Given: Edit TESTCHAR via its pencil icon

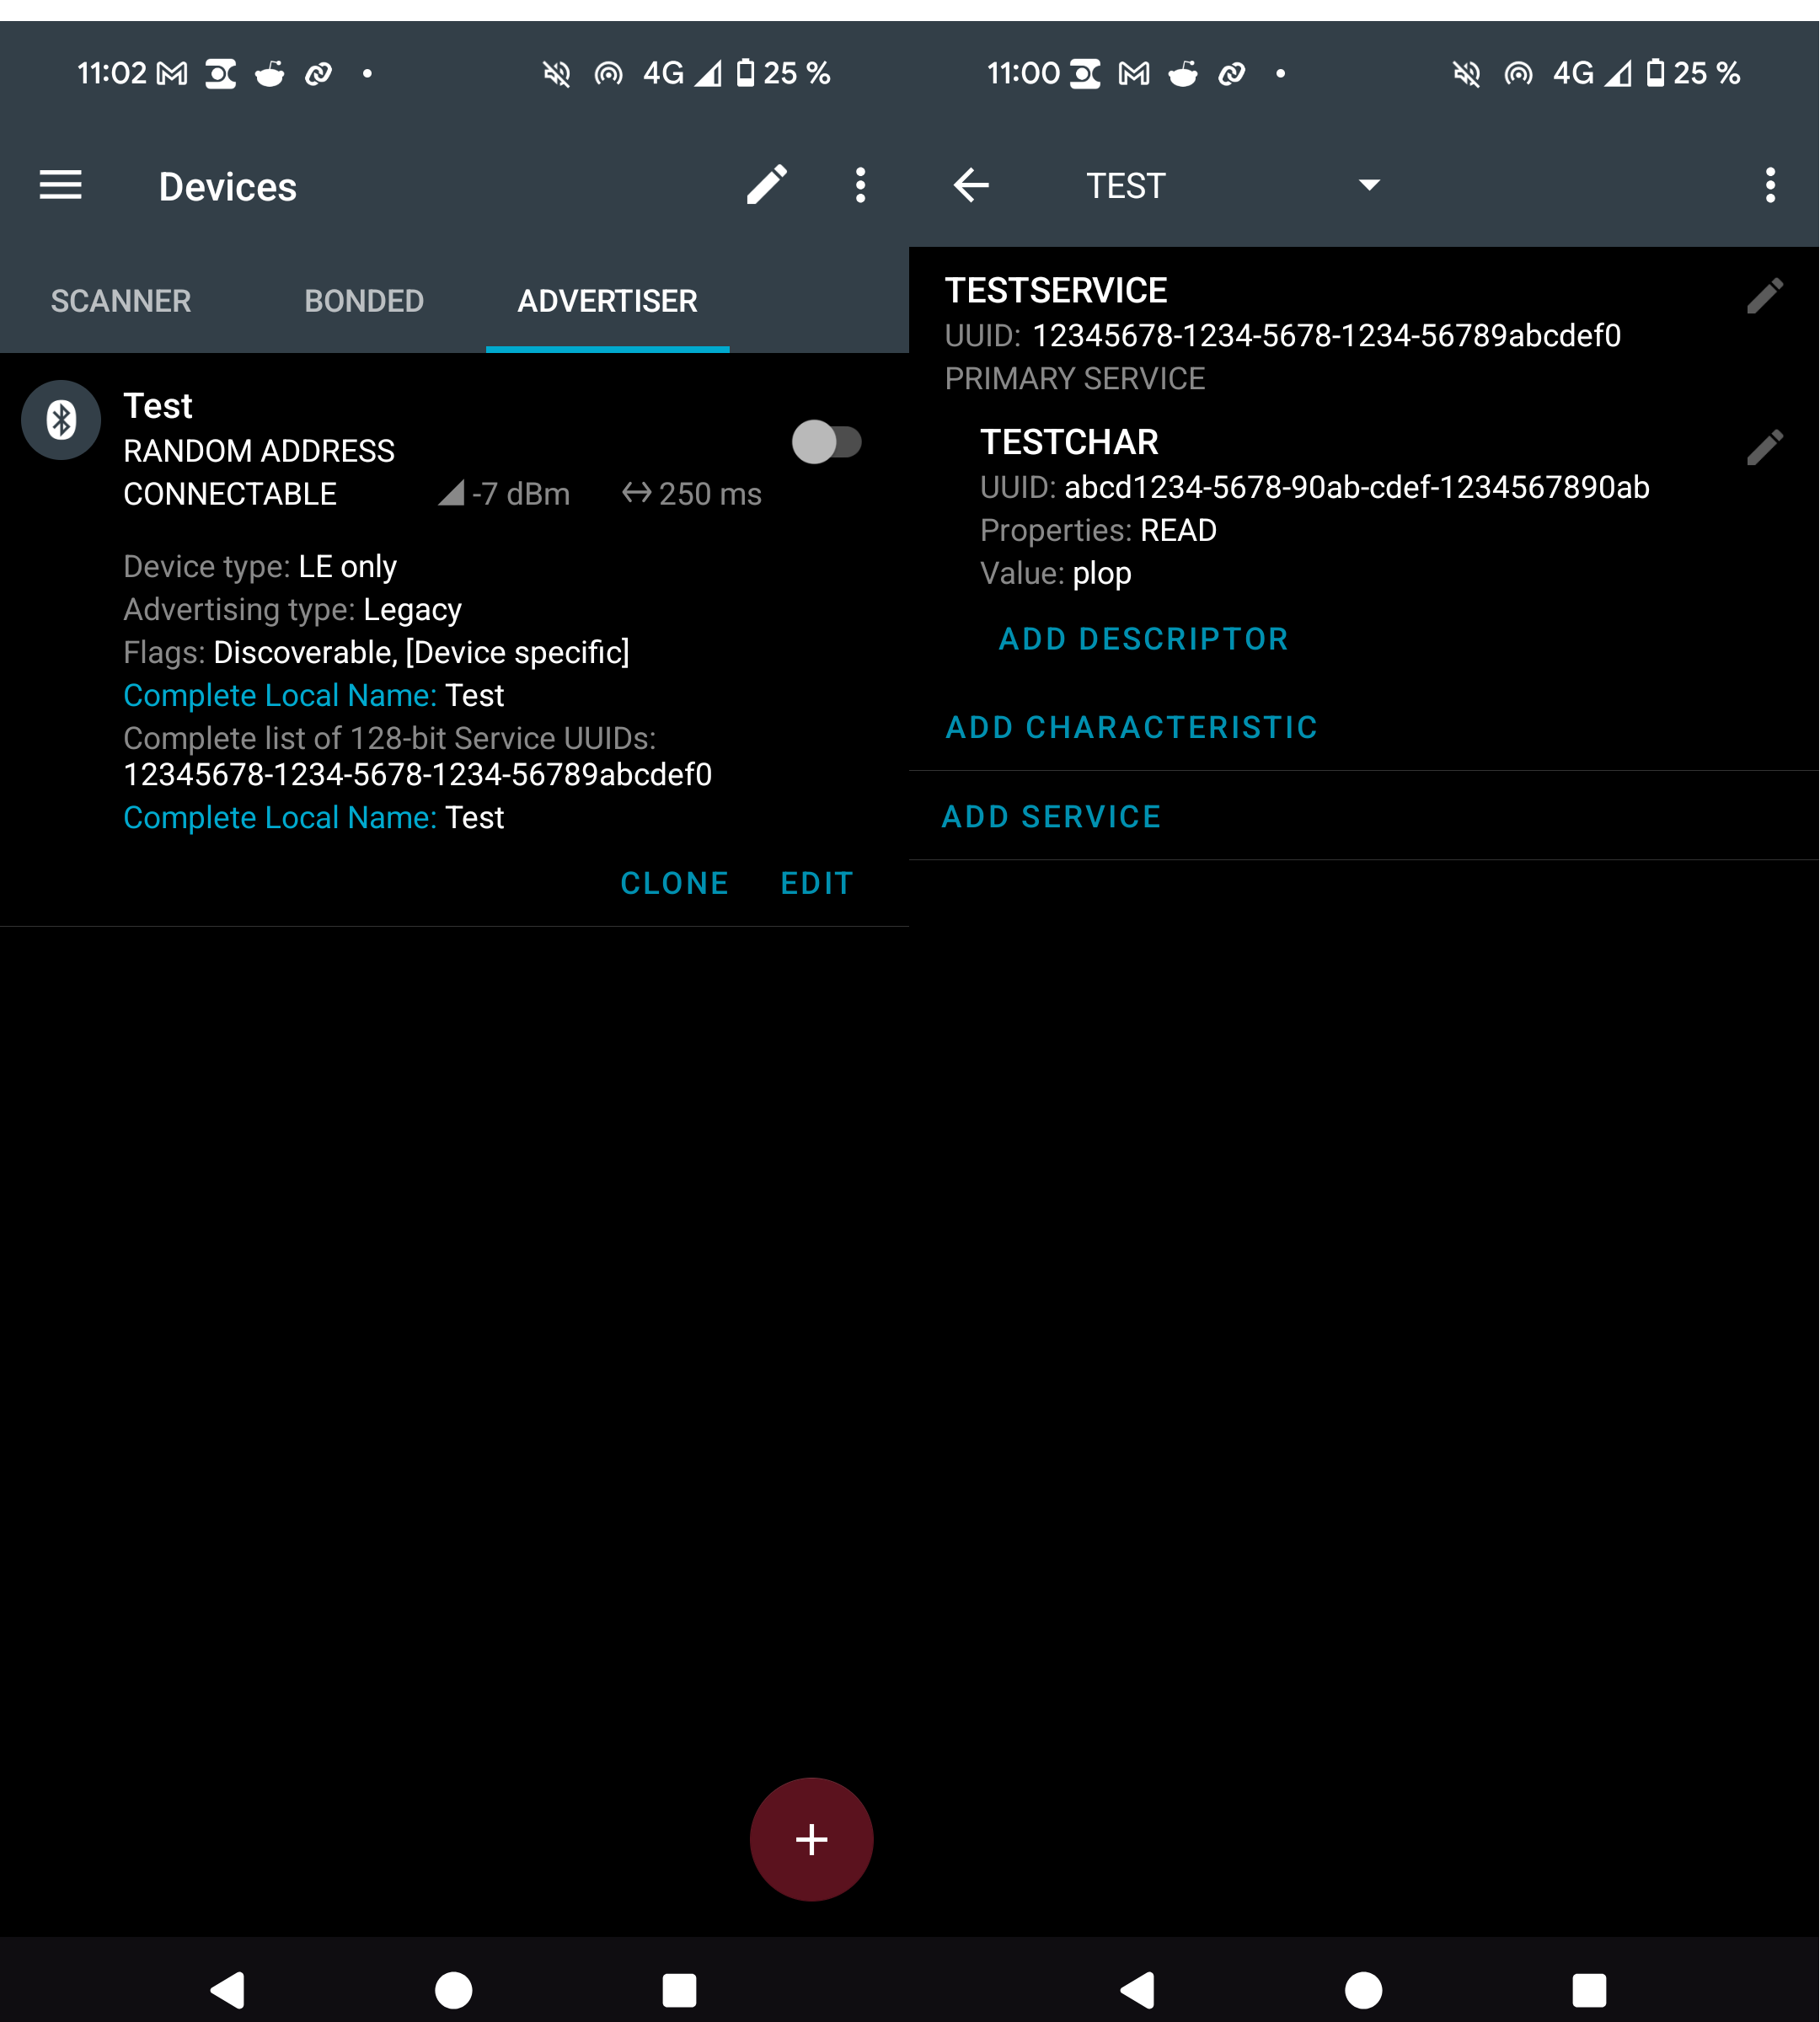Looking at the screenshot, I should click(x=1764, y=448).
